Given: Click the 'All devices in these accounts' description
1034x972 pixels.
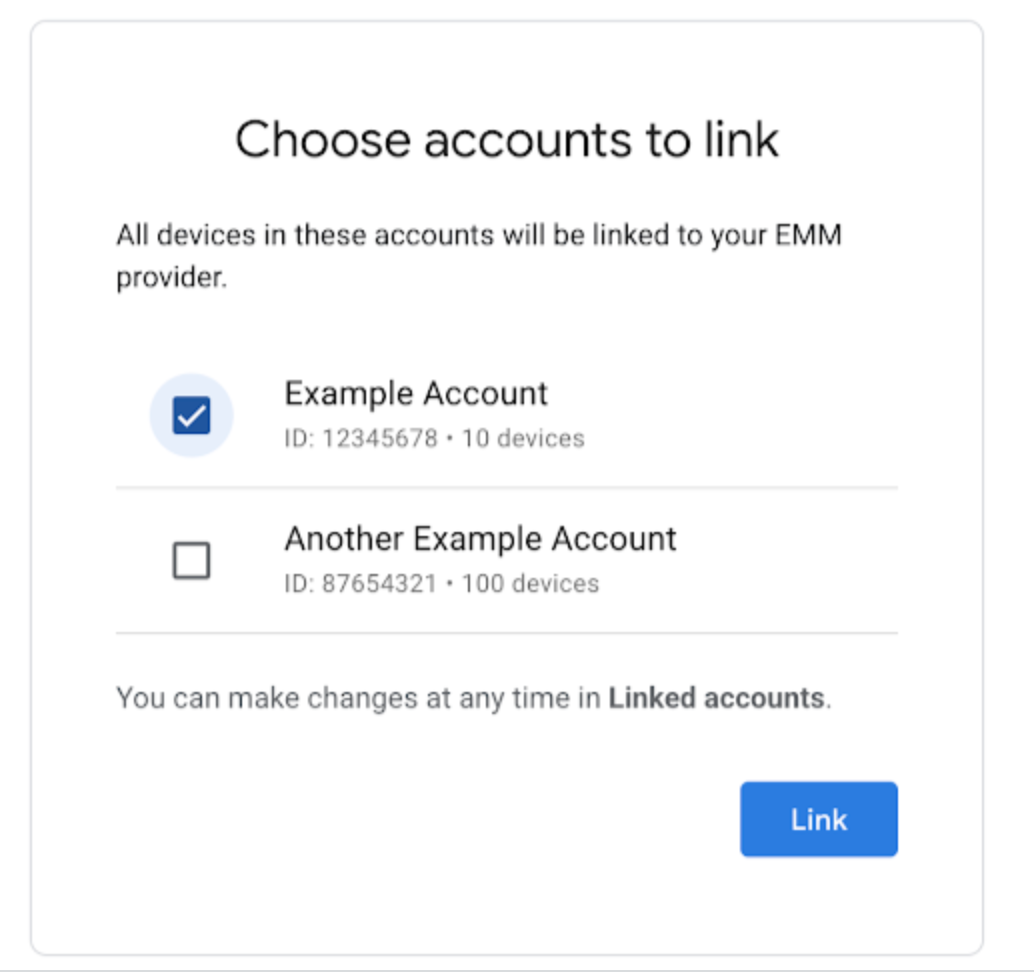Looking at the screenshot, I should pyautogui.click(x=480, y=236).
